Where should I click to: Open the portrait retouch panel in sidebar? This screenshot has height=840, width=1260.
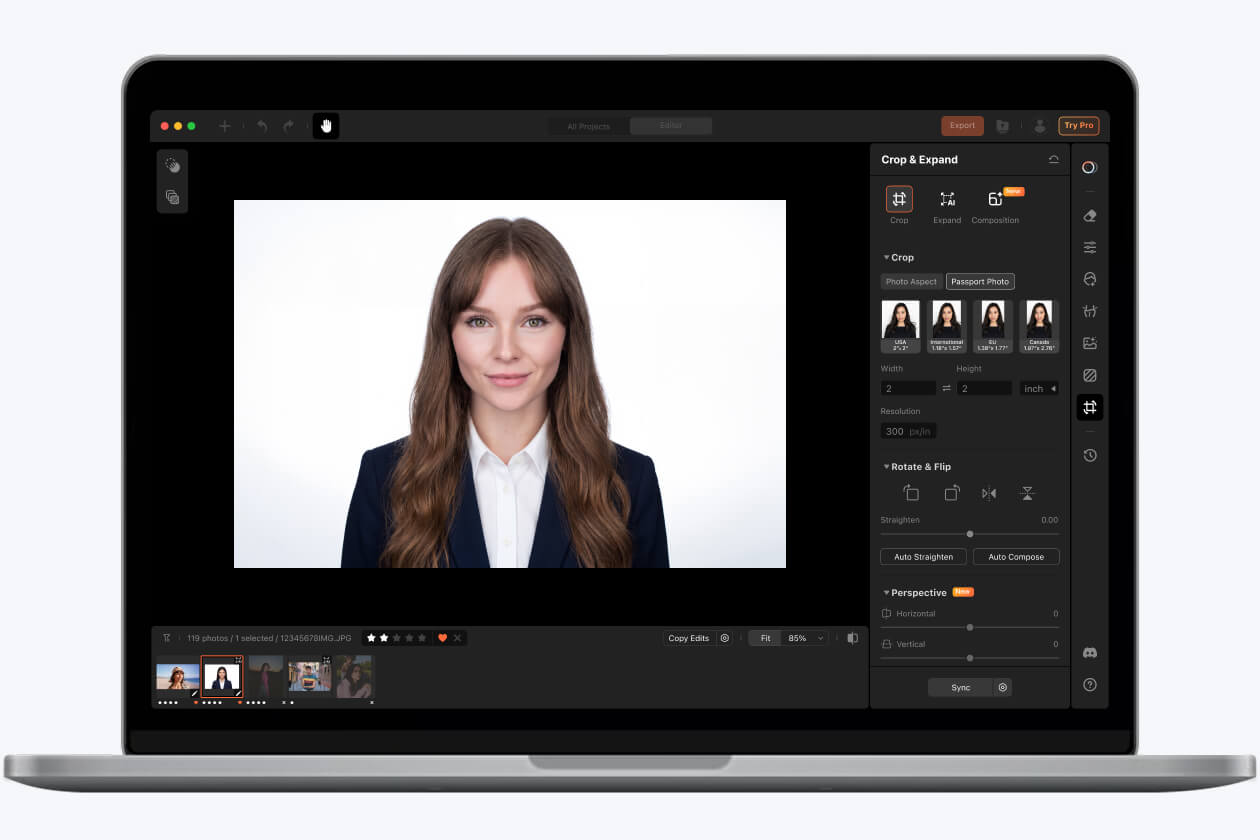(1090, 279)
